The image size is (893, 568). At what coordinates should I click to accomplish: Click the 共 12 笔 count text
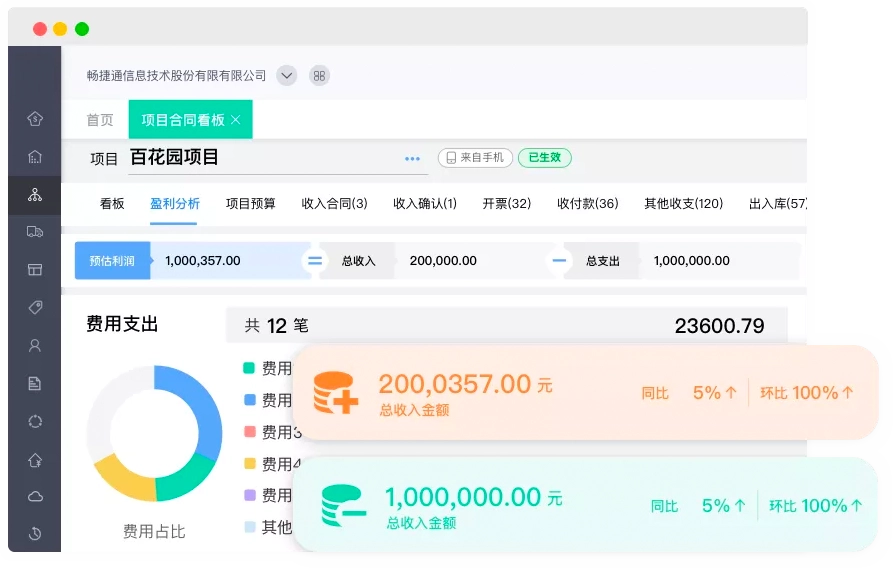tap(277, 326)
